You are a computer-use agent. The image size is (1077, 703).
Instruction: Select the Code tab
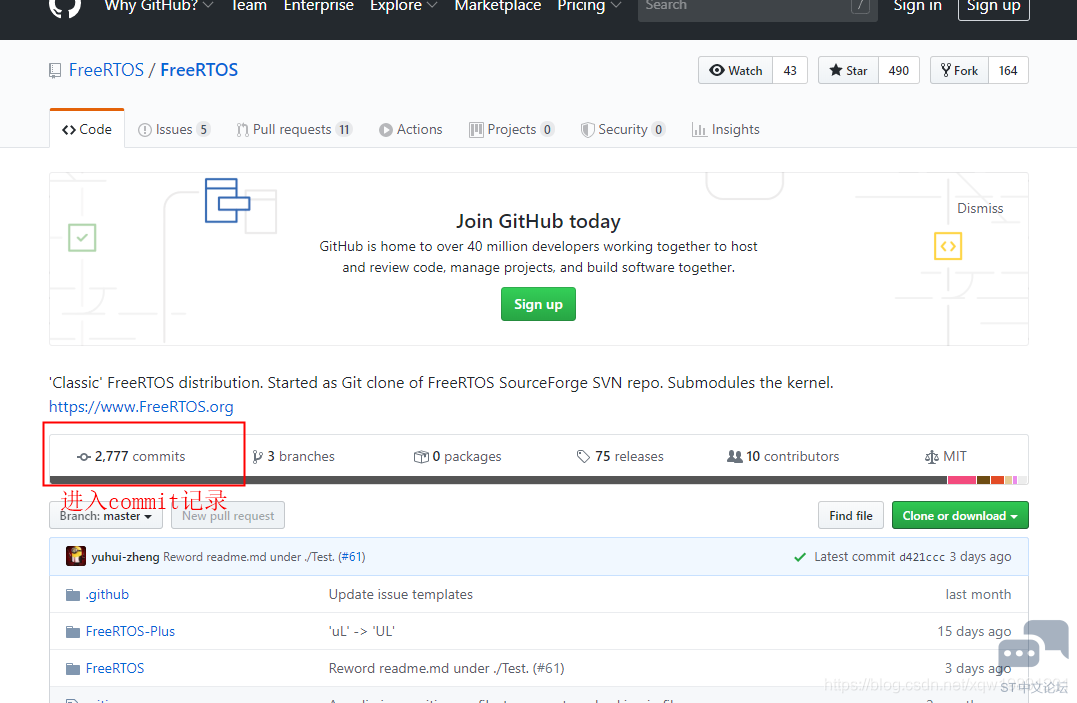point(87,129)
